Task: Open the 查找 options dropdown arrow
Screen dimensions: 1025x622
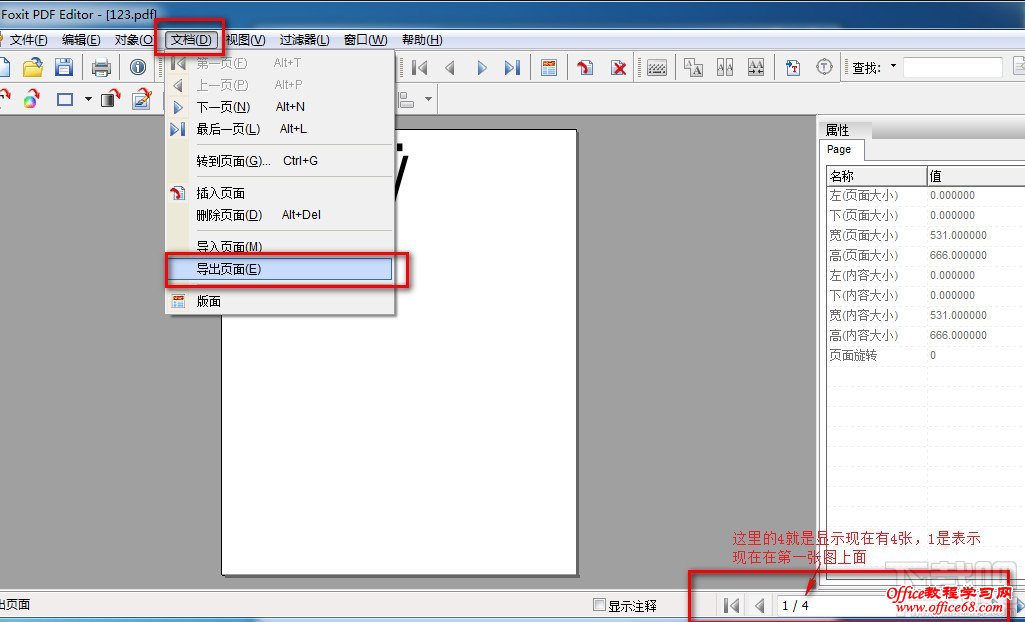Action: pyautogui.click(x=893, y=67)
